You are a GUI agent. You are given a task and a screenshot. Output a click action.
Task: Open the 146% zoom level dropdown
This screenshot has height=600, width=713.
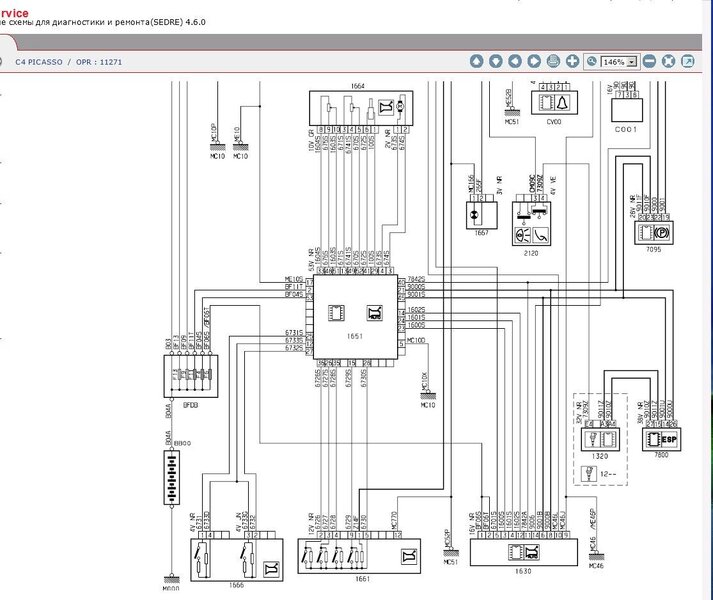pyautogui.click(x=631, y=61)
